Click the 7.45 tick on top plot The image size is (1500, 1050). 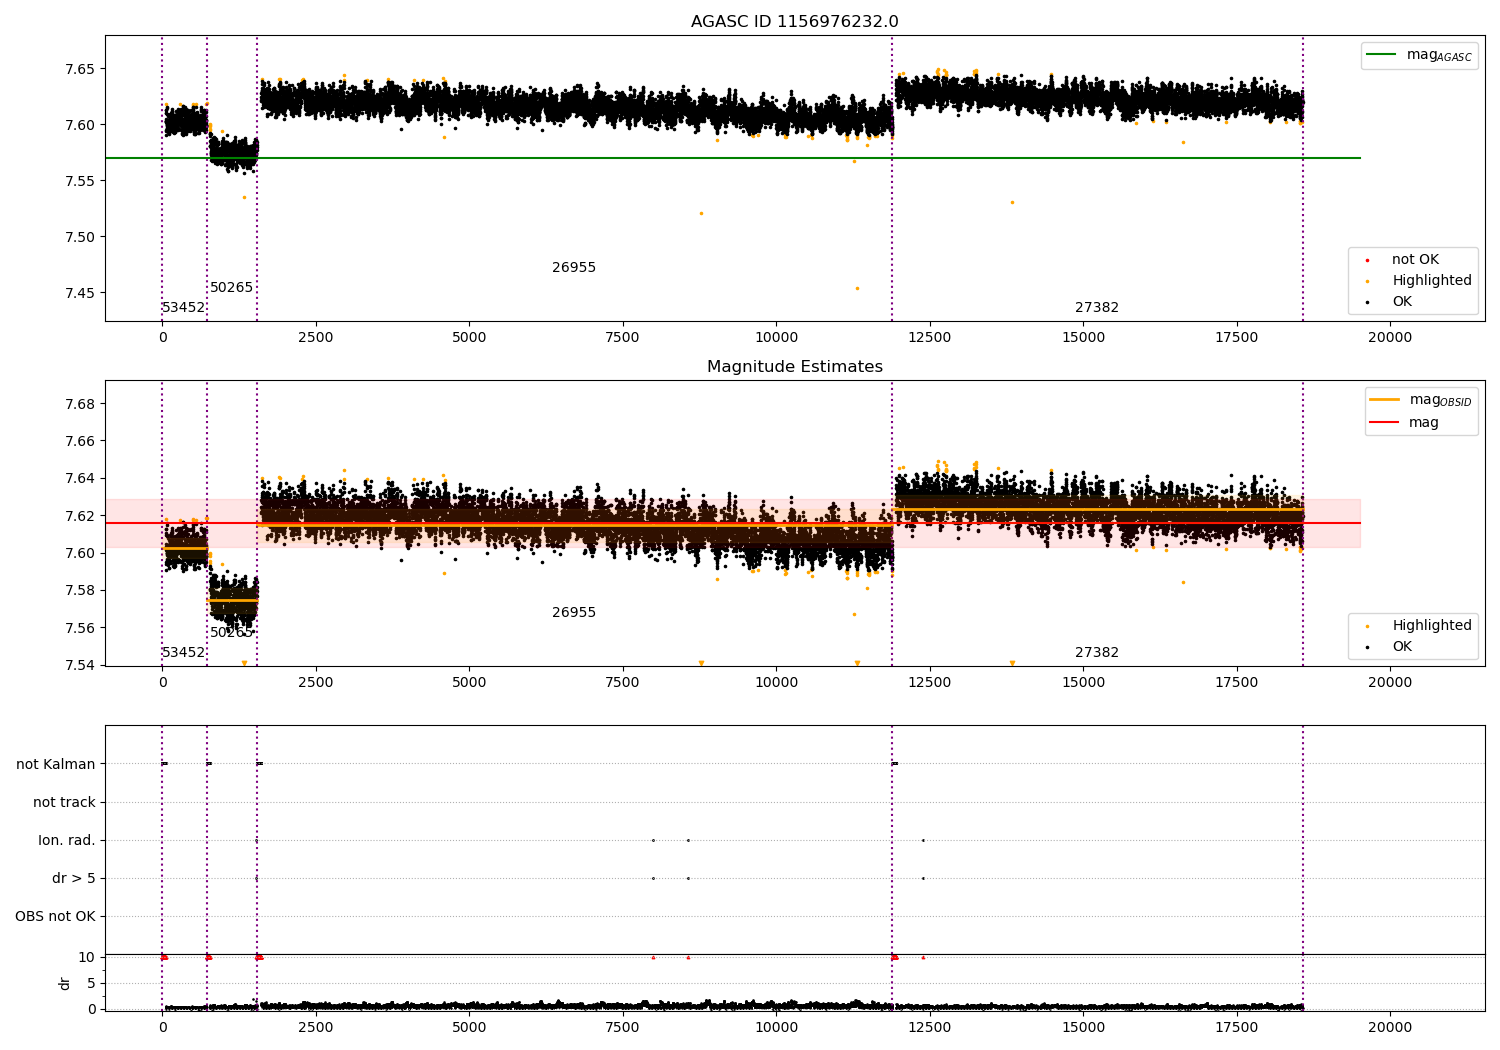tap(80, 293)
